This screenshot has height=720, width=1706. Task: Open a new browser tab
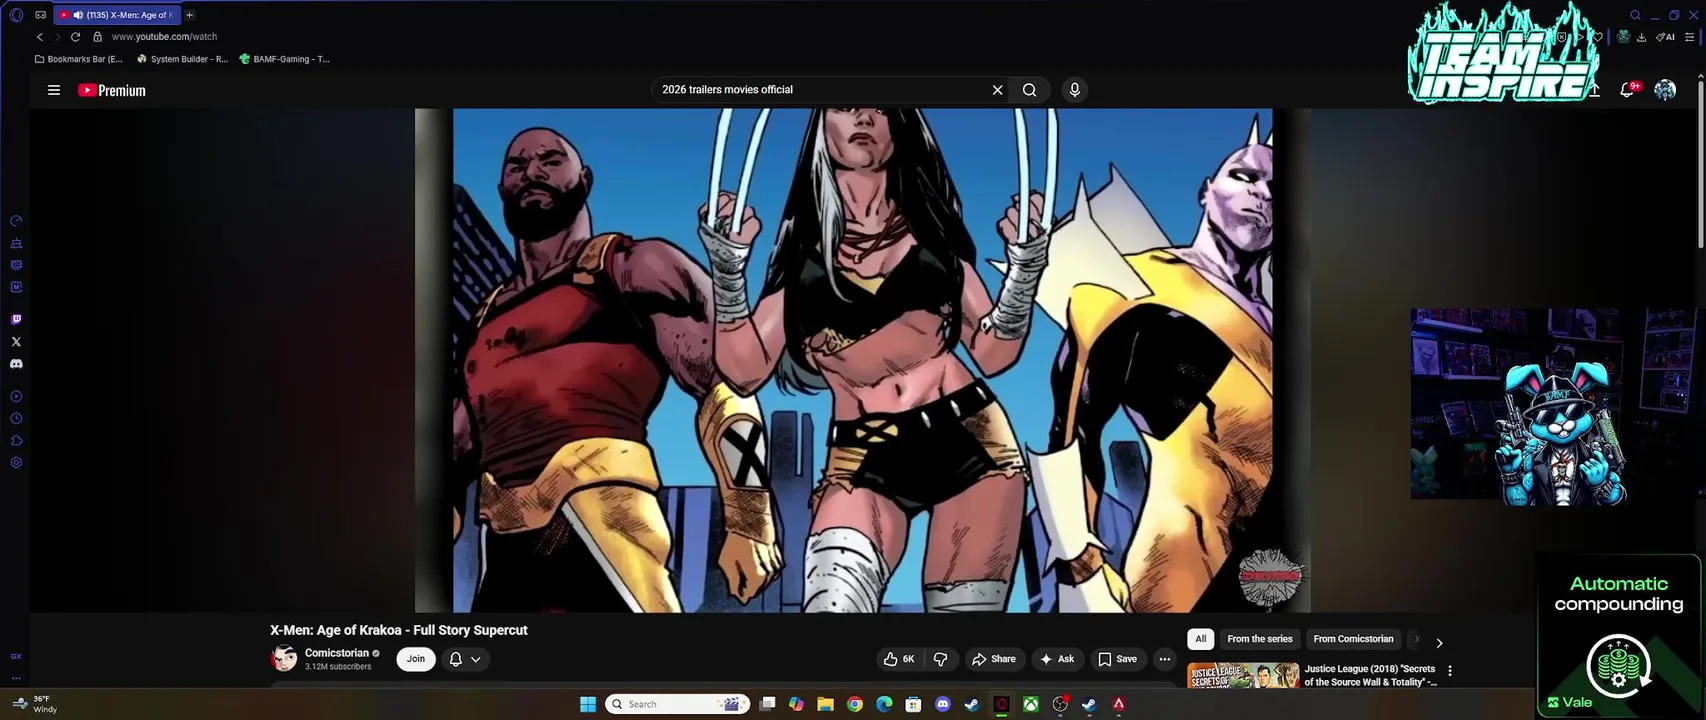pyautogui.click(x=189, y=15)
